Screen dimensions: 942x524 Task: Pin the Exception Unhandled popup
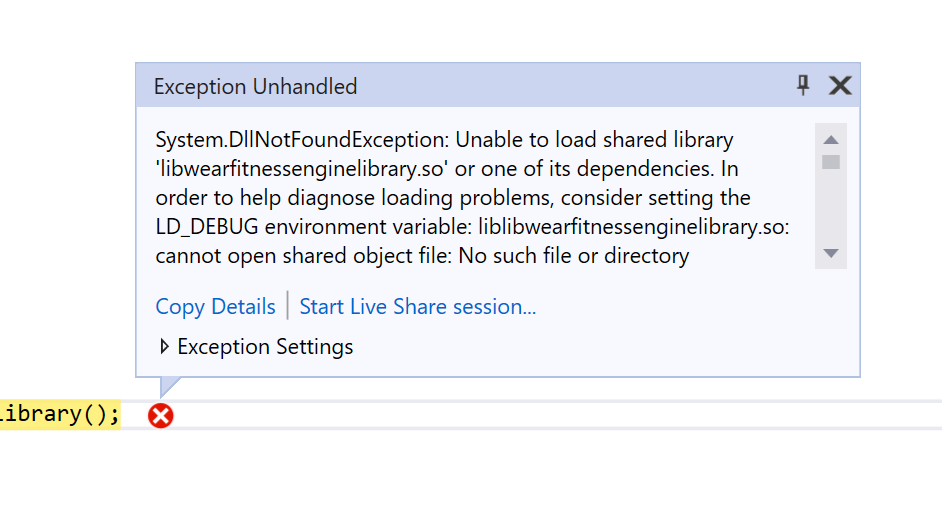coord(802,86)
